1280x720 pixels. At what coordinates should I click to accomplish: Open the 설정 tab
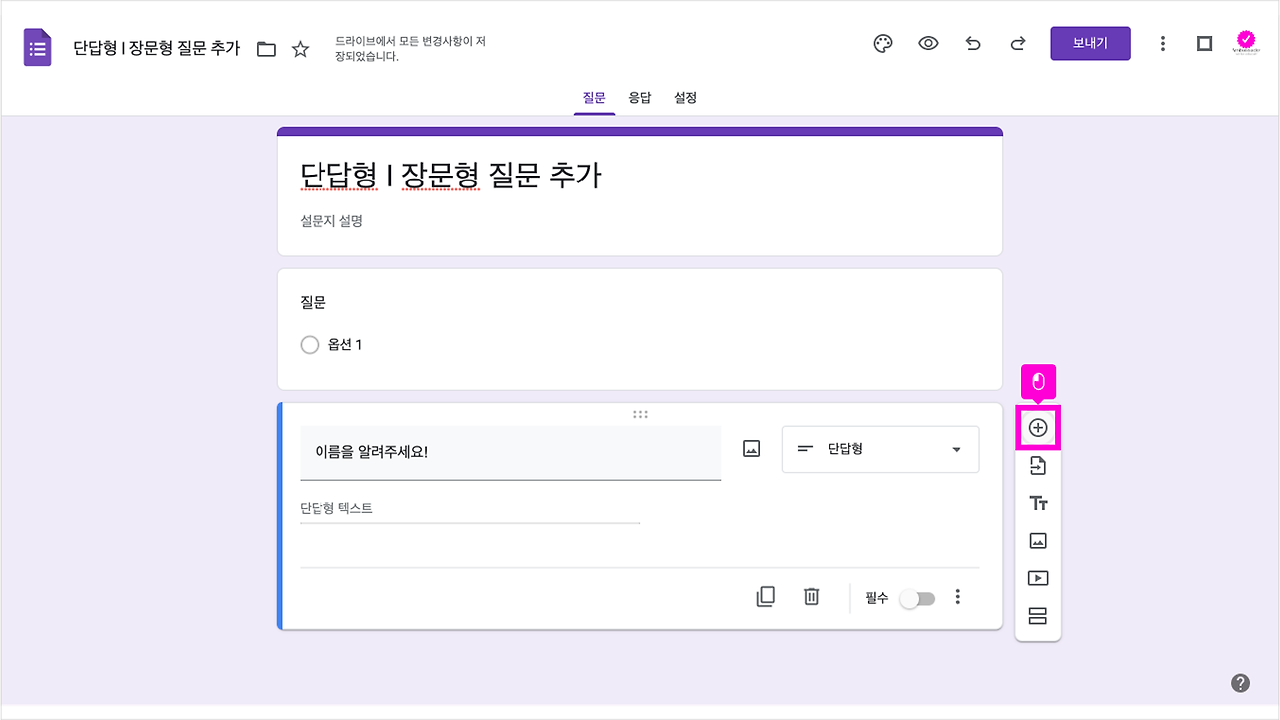click(x=685, y=97)
